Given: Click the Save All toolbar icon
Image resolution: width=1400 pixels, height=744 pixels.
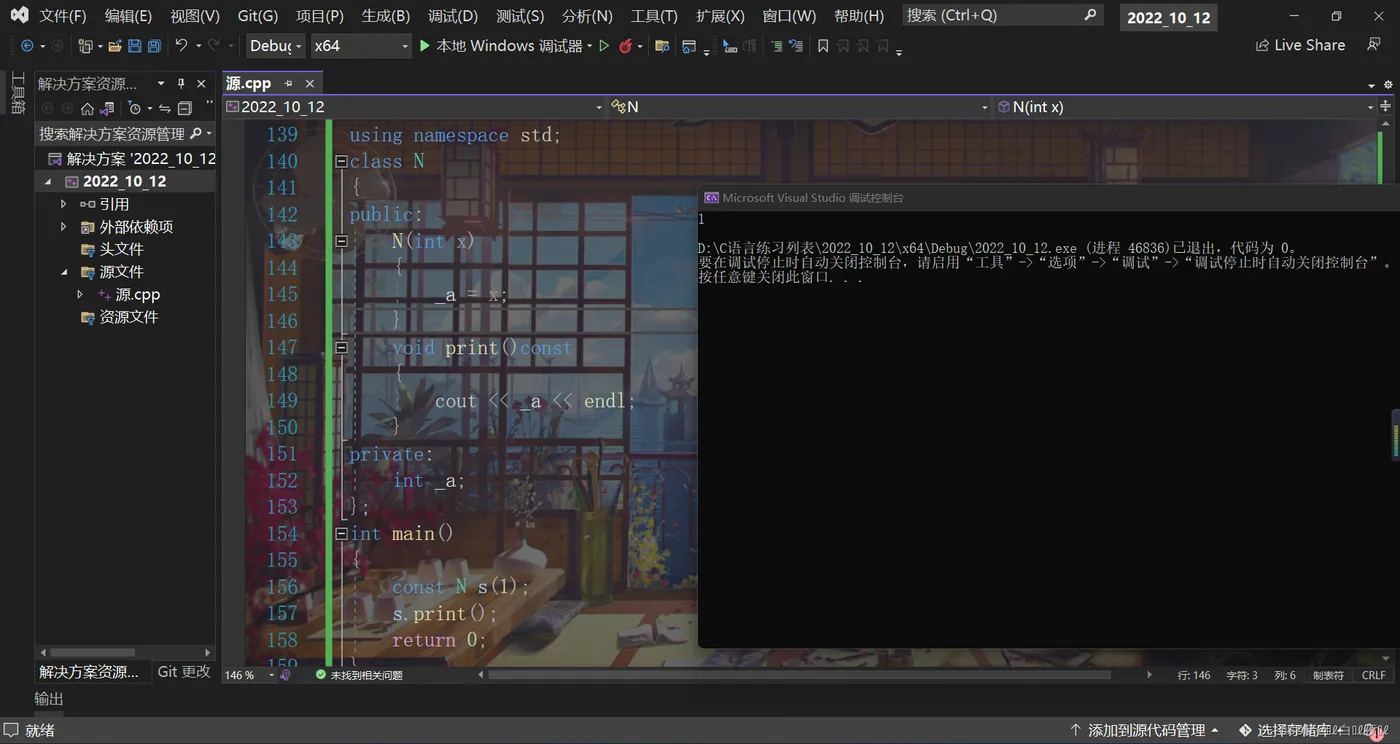Looking at the screenshot, I should pos(154,46).
